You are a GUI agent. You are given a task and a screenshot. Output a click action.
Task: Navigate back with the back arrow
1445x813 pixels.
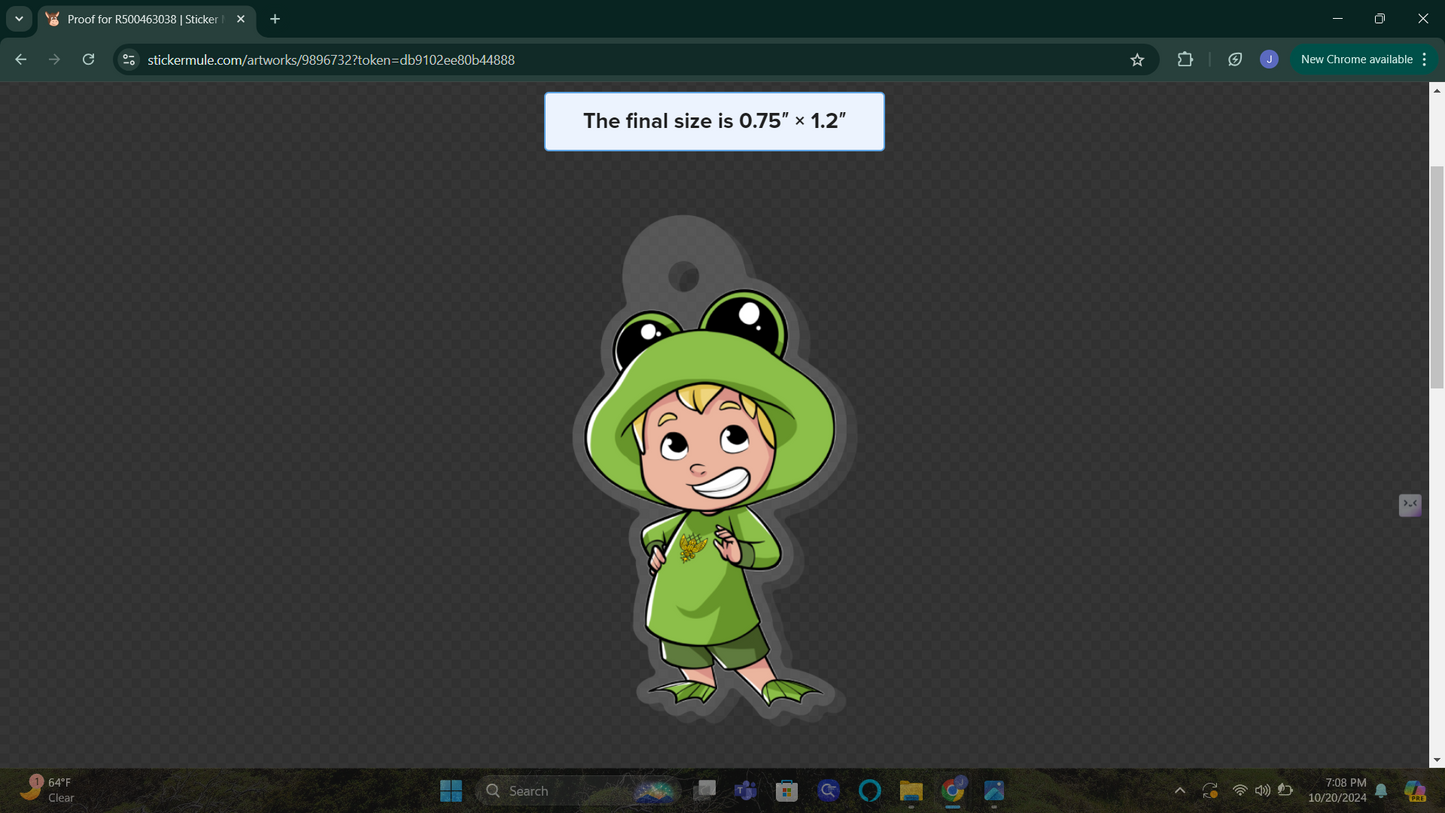tap(20, 59)
